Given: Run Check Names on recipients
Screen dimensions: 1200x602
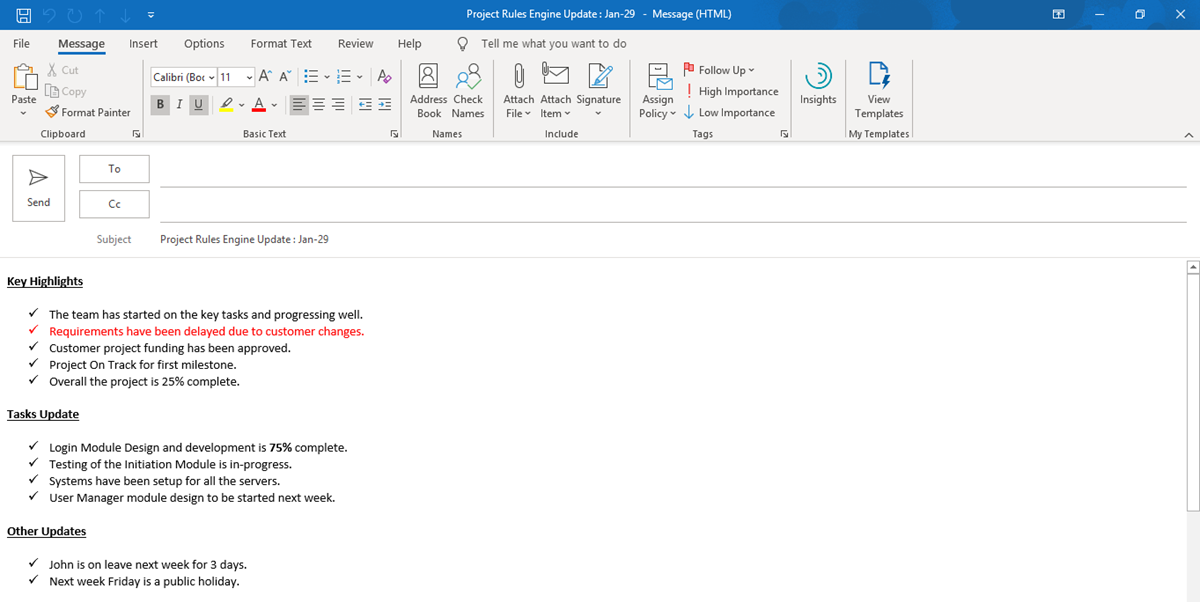Looking at the screenshot, I should pos(468,90).
